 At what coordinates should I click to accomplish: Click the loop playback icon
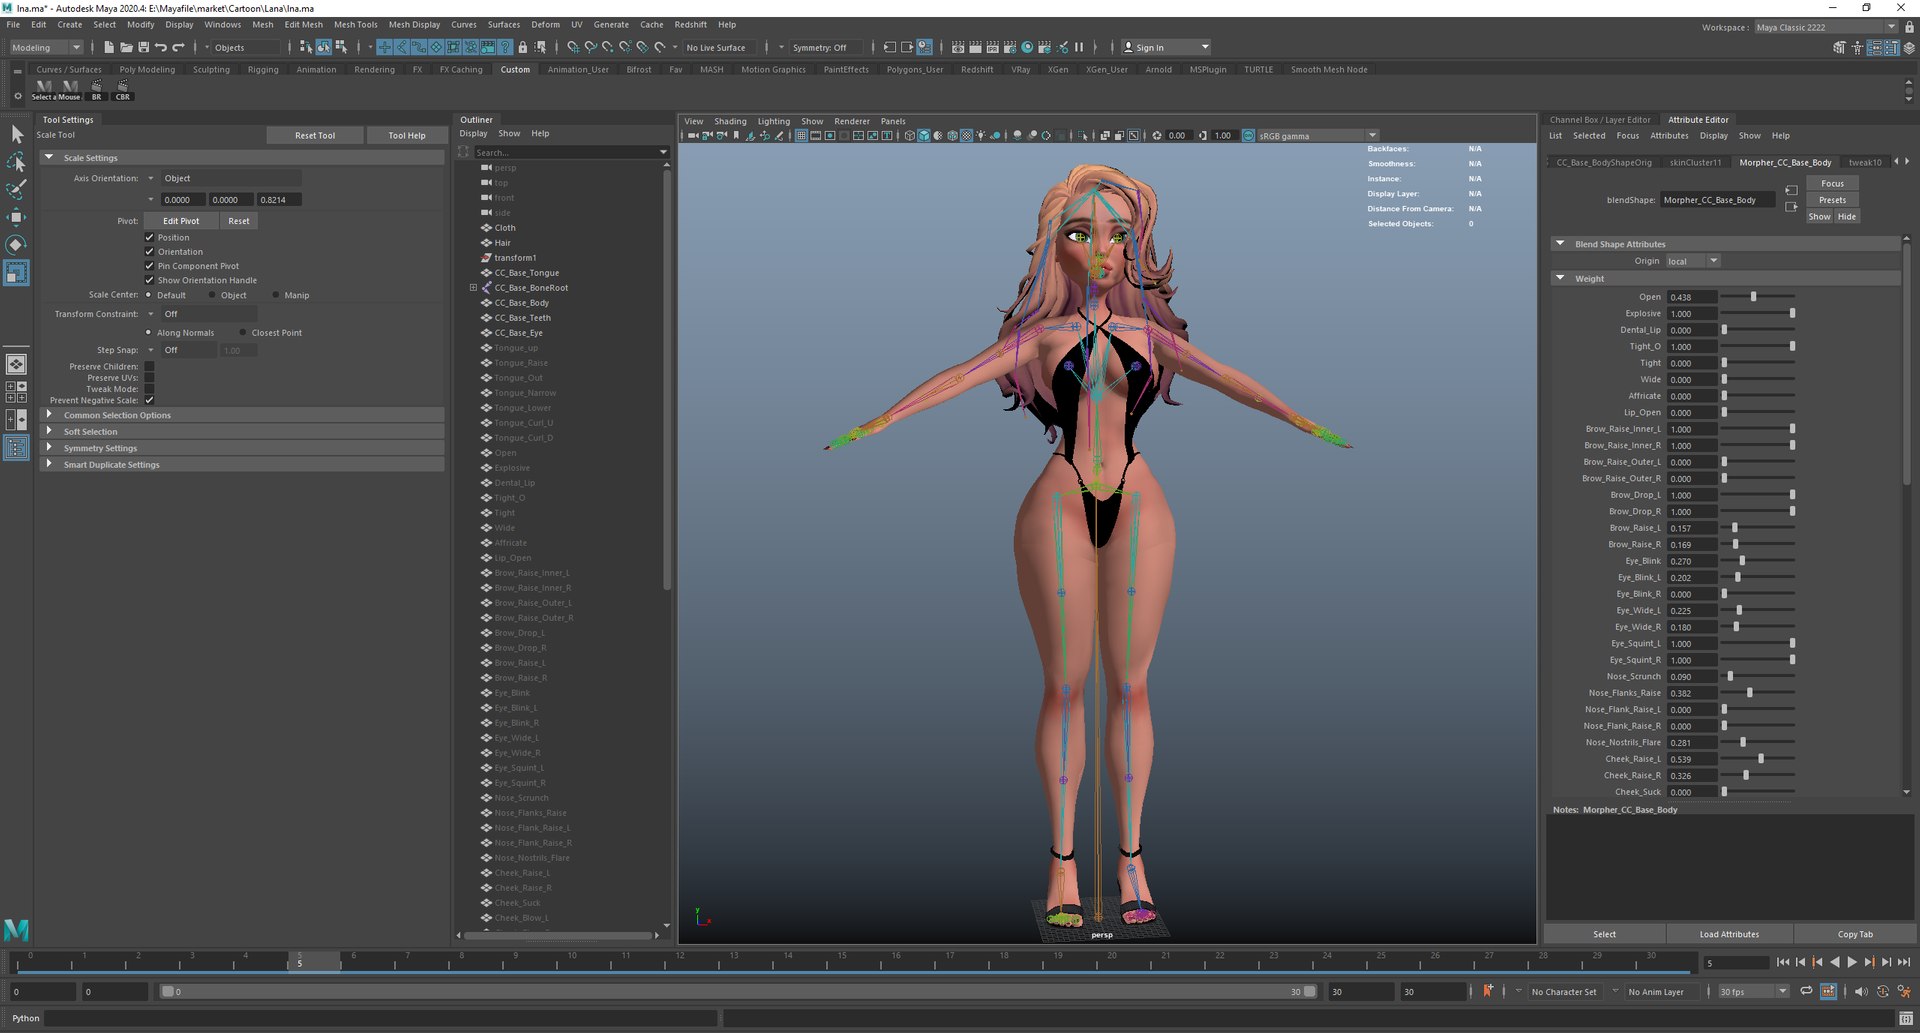pyautogui.click(x=1806, y=991)
